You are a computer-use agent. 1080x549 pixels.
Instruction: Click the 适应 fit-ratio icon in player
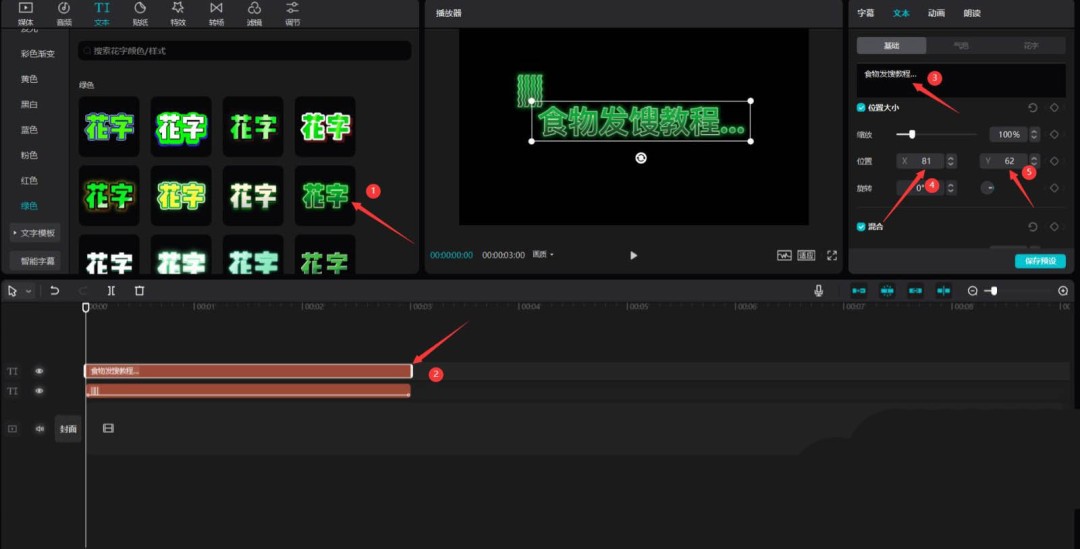click(x=807, y=255)
